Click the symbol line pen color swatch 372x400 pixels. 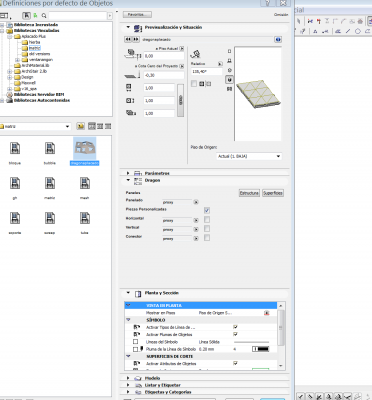tap(260, 349)
